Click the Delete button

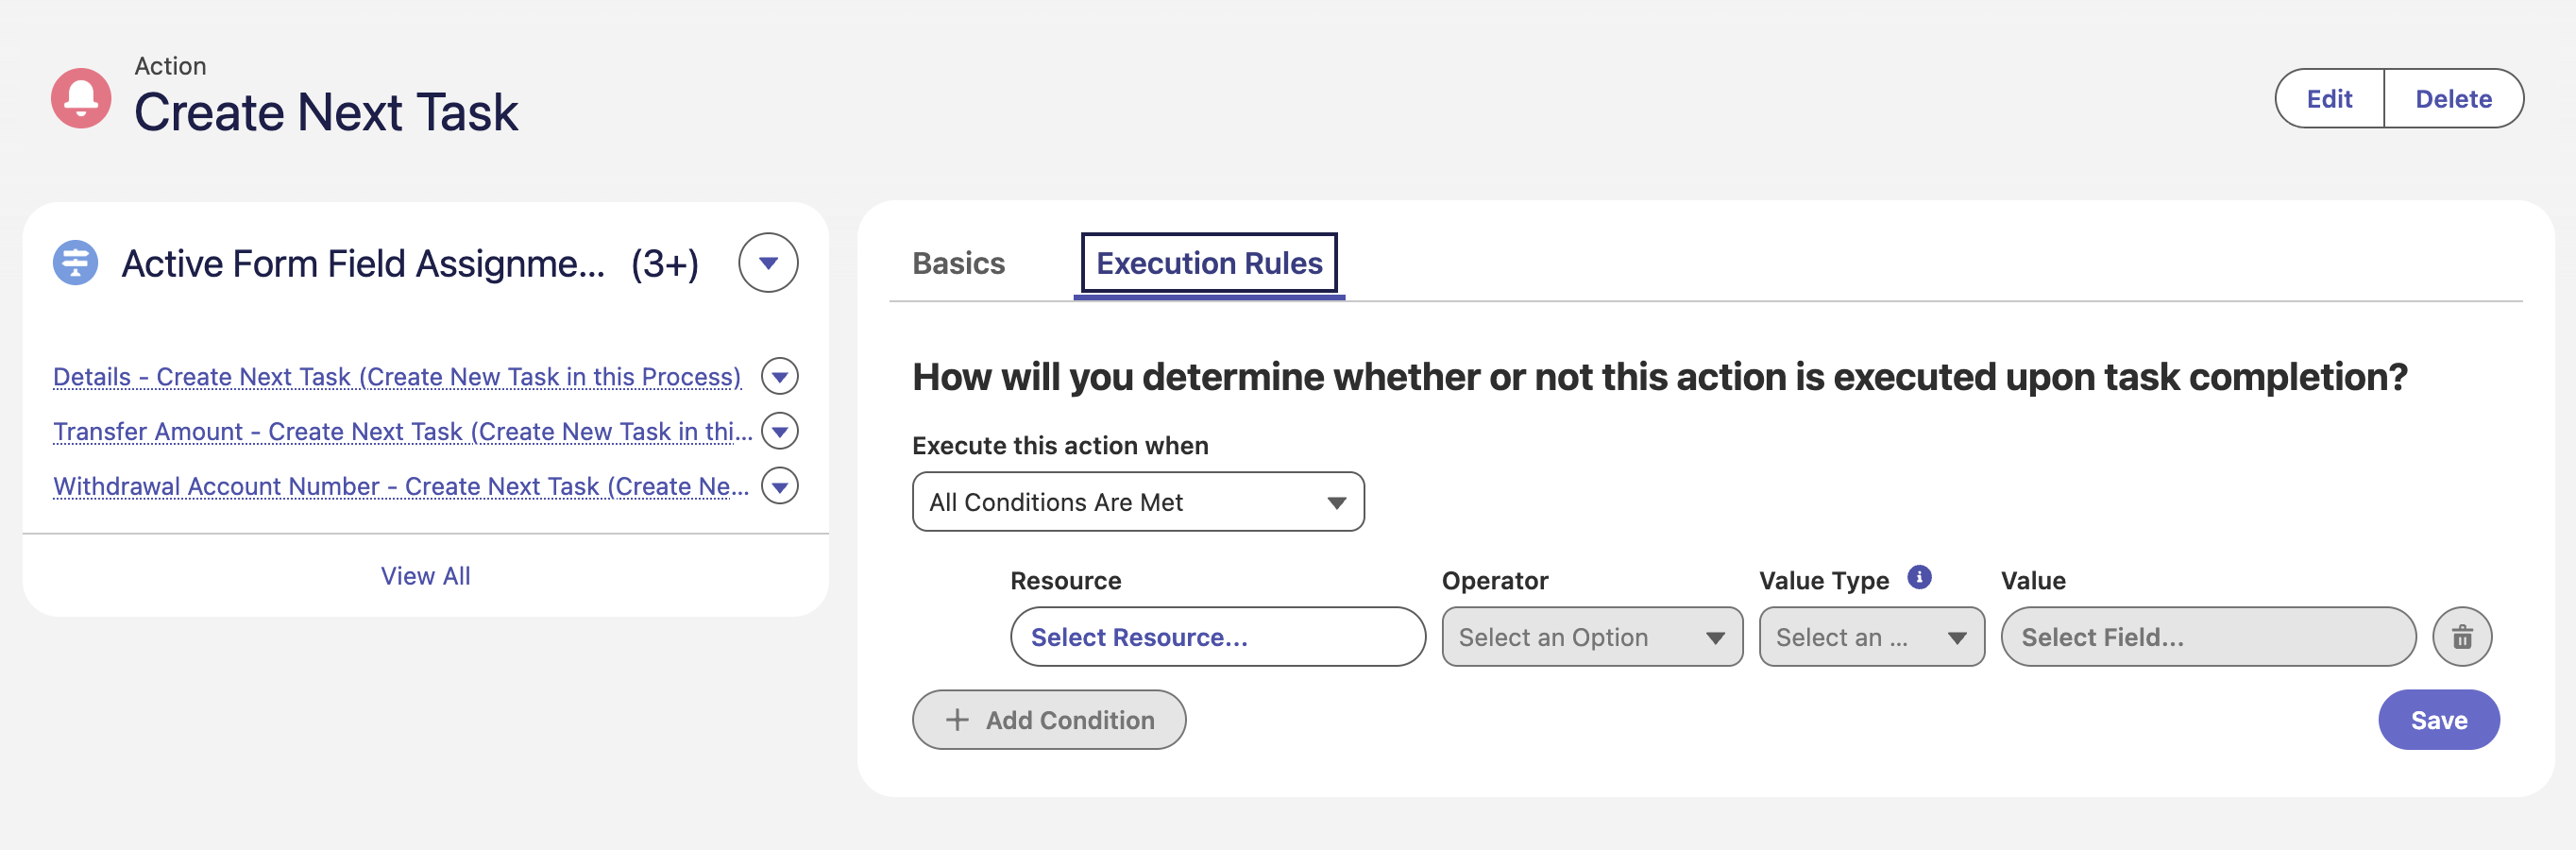coord(2453,98)
